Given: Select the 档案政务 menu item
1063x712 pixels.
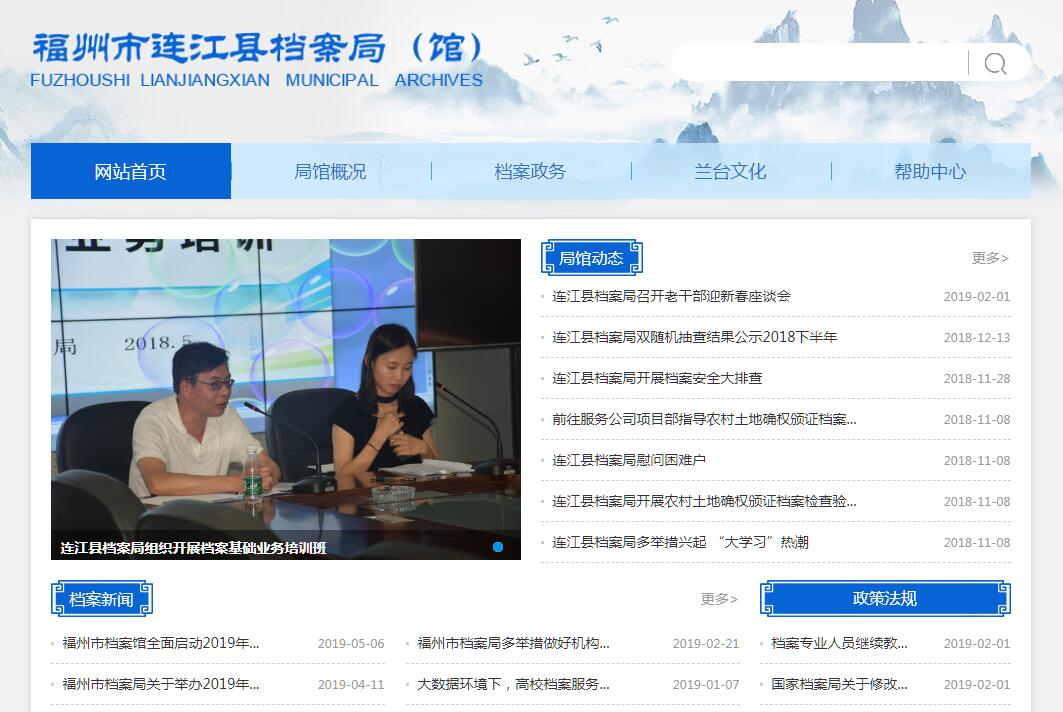Looking at the screenshot, I should [x=530, y=171].
